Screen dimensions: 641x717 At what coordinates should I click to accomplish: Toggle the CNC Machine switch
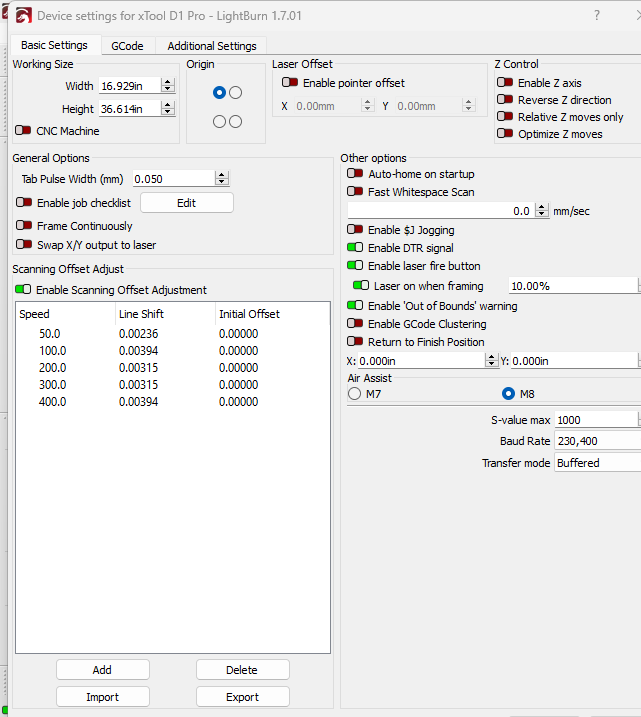(23, 130)
